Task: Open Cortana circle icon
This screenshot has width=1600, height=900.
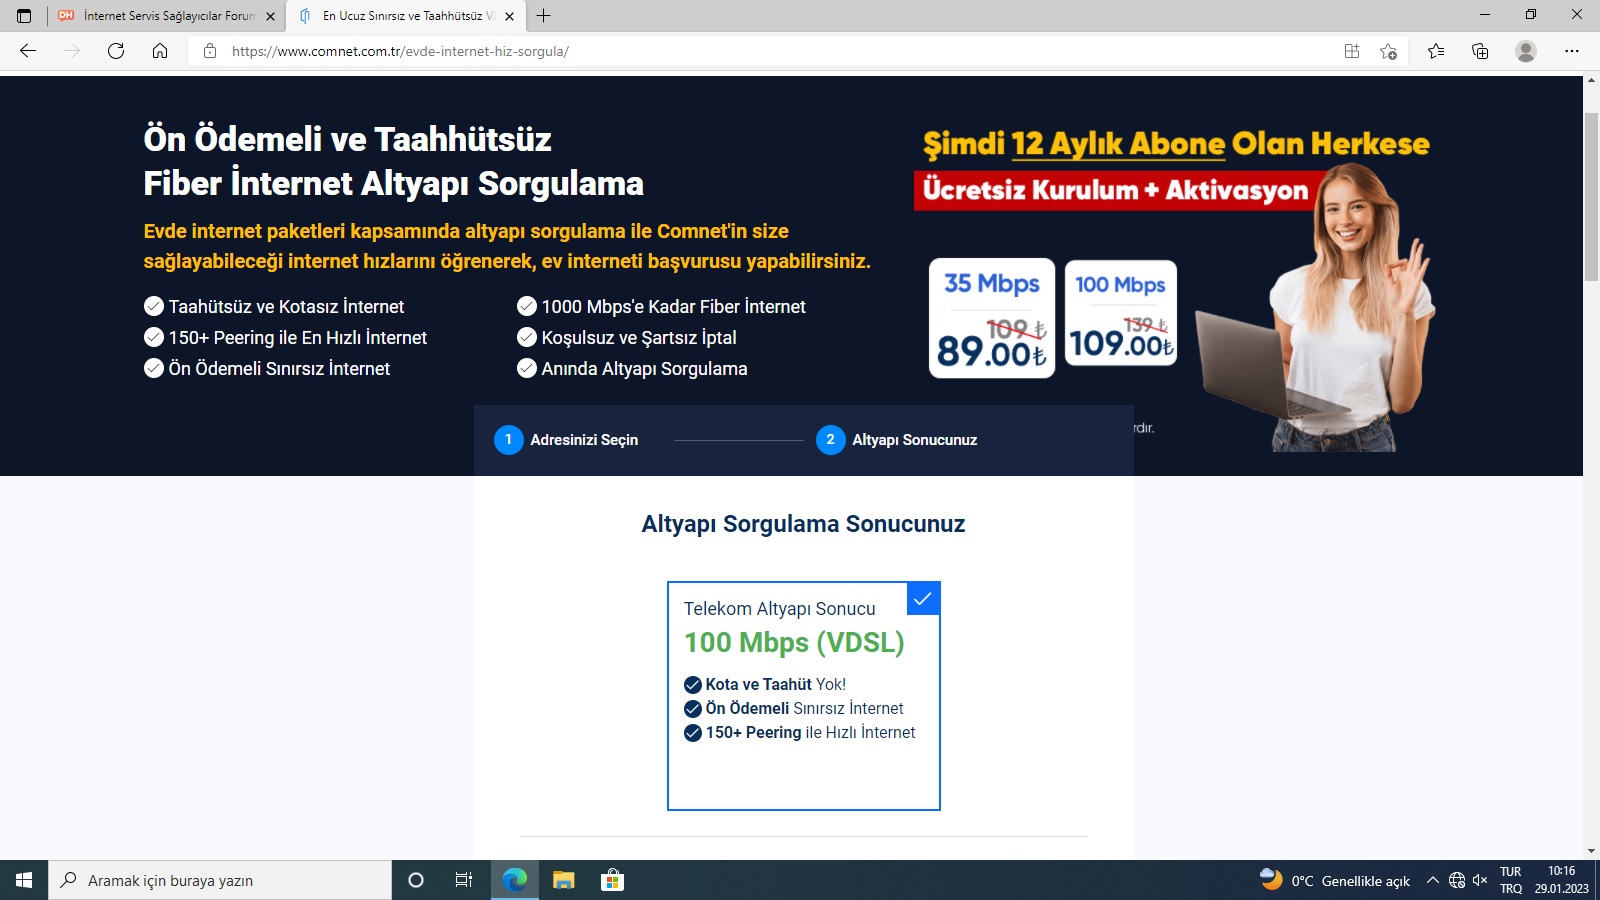Action: click(416, 880)
